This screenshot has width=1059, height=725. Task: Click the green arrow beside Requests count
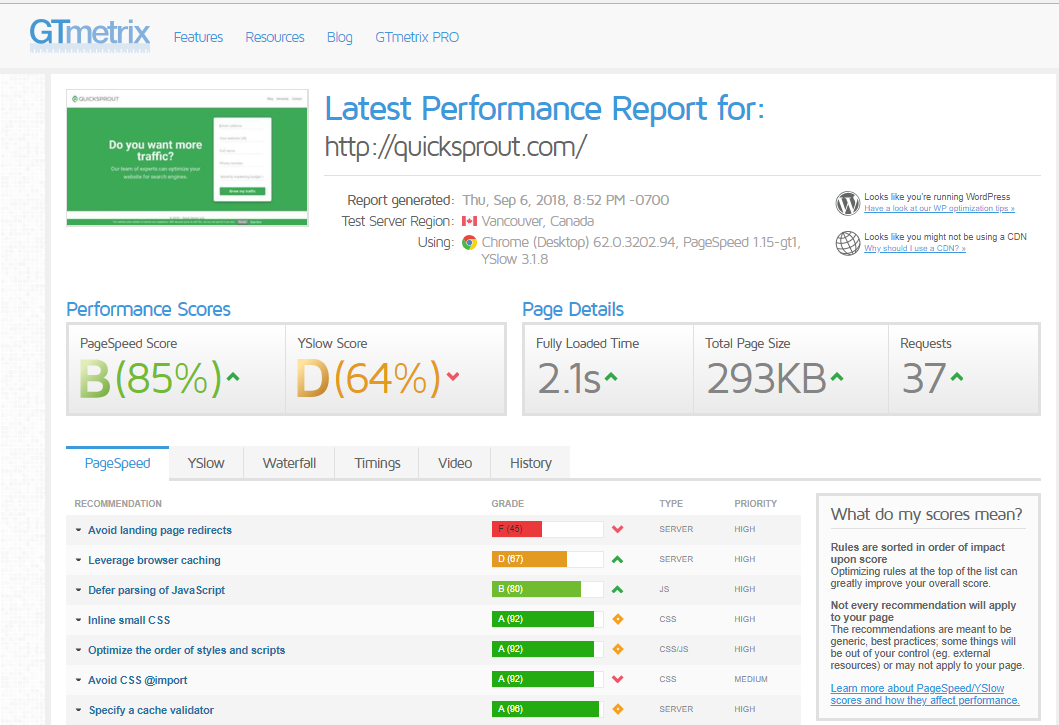[x=956, y=377]
